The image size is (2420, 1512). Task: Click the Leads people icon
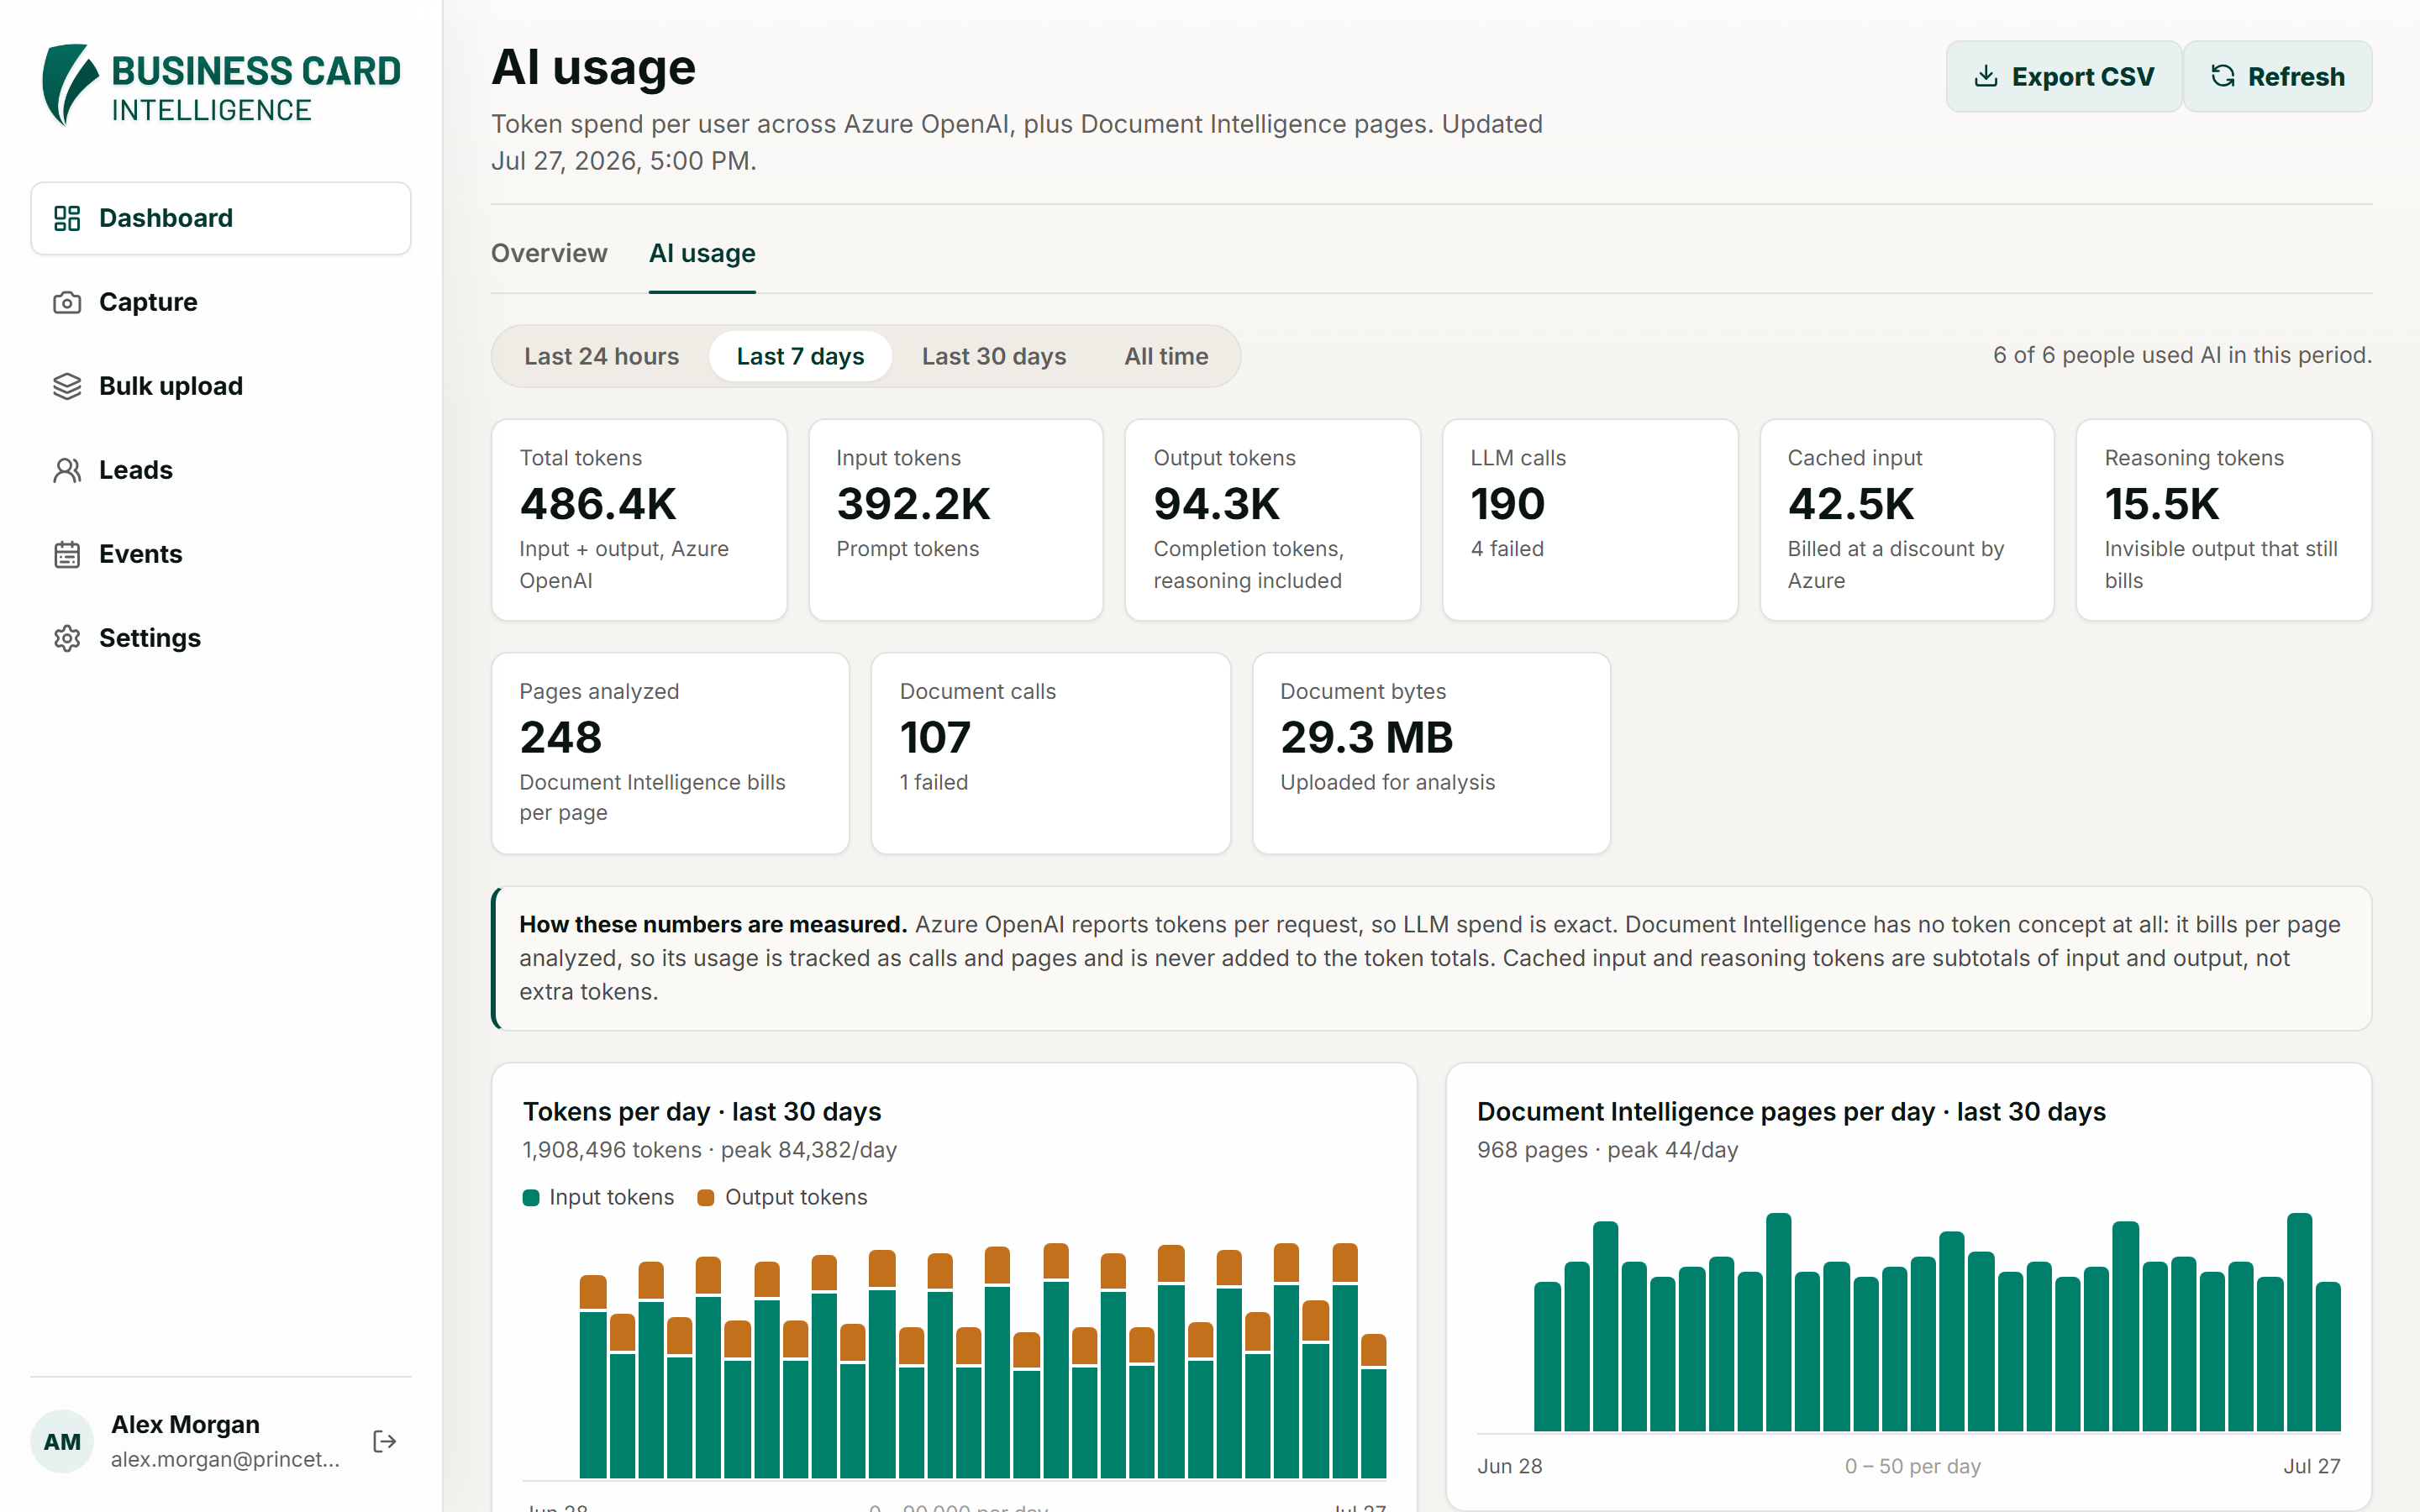(67, 470)
